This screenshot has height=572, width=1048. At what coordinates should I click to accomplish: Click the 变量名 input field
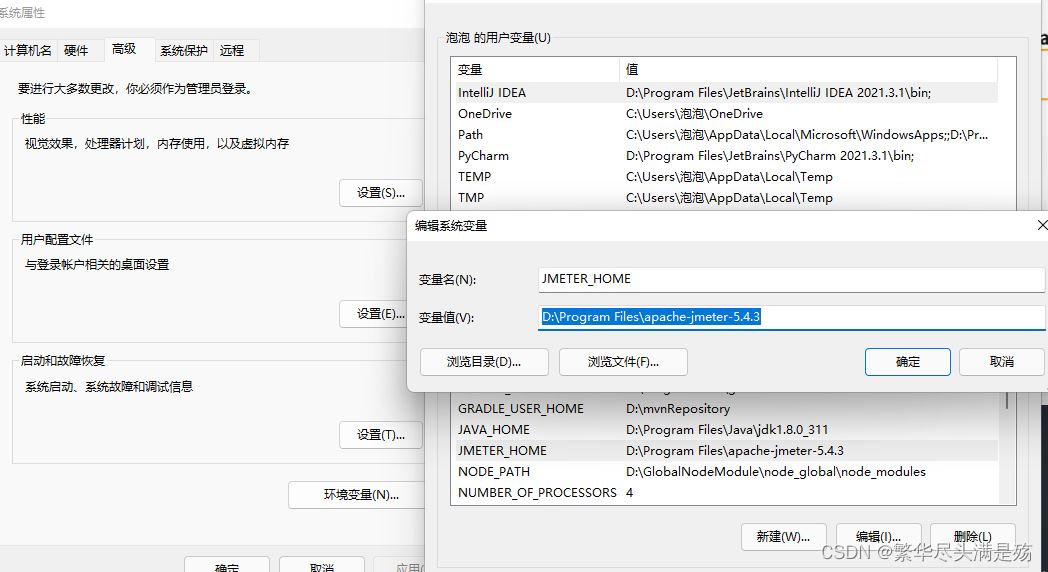[790, 279]
